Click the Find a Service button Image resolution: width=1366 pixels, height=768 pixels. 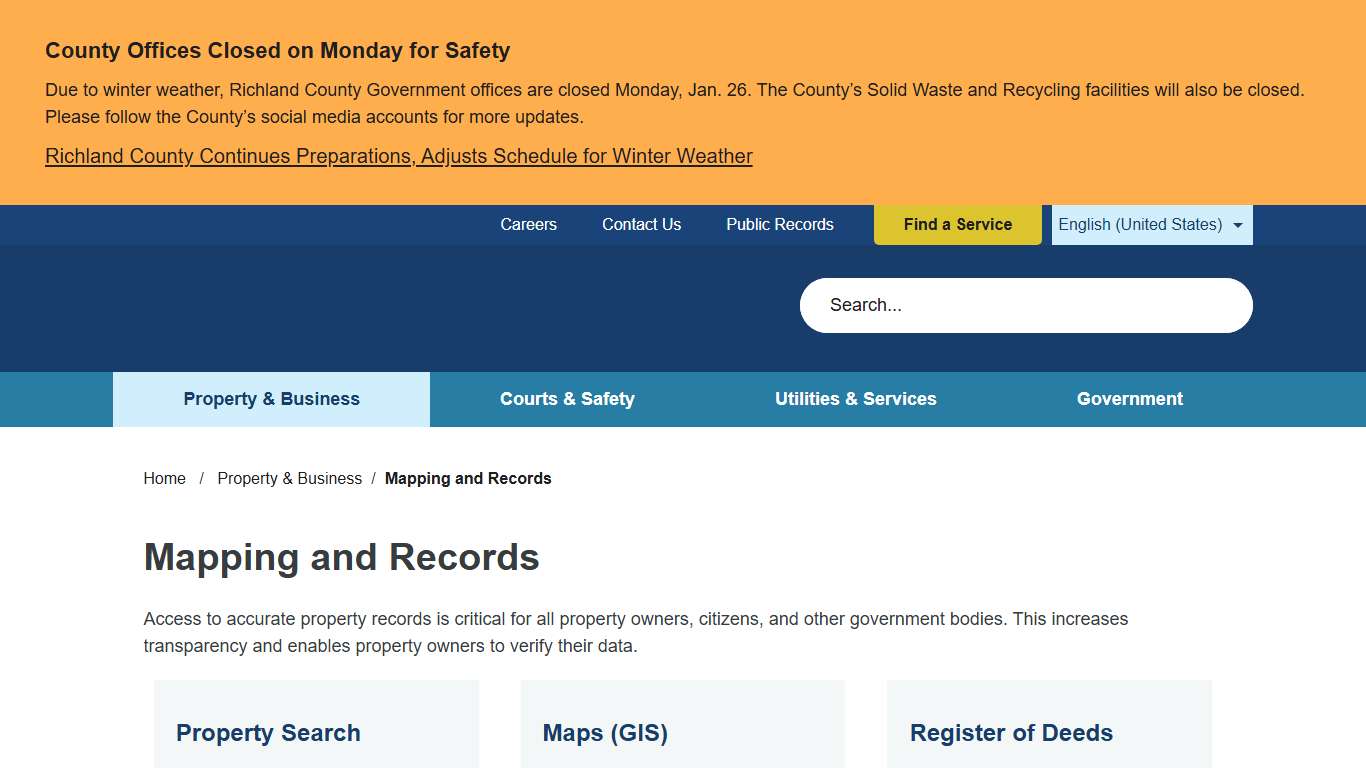pos(957,224)
